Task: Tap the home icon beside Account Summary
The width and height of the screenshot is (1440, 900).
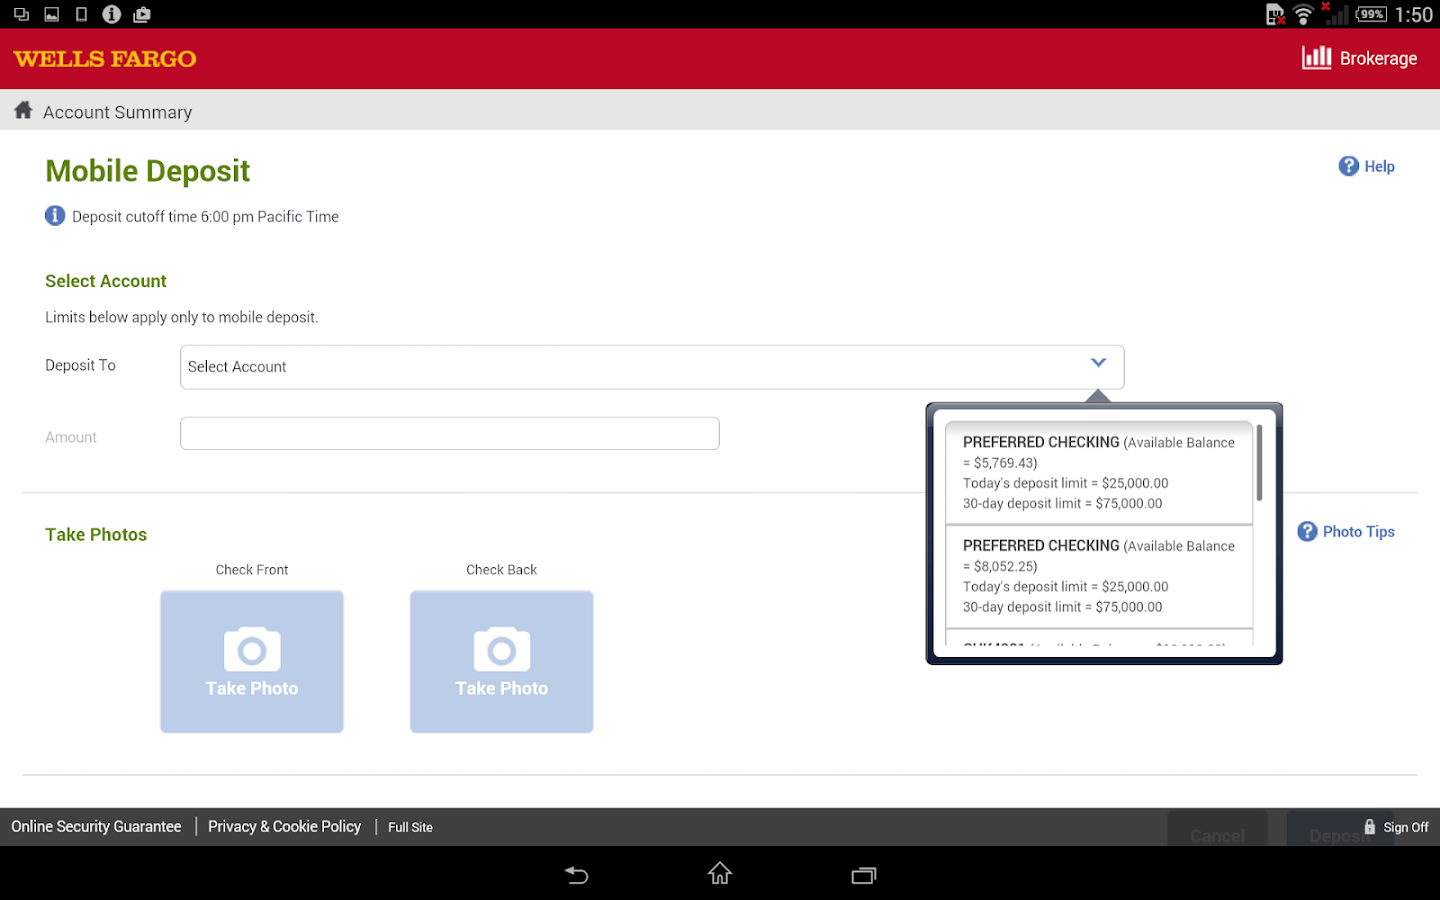Action: [x=23, y=110]
